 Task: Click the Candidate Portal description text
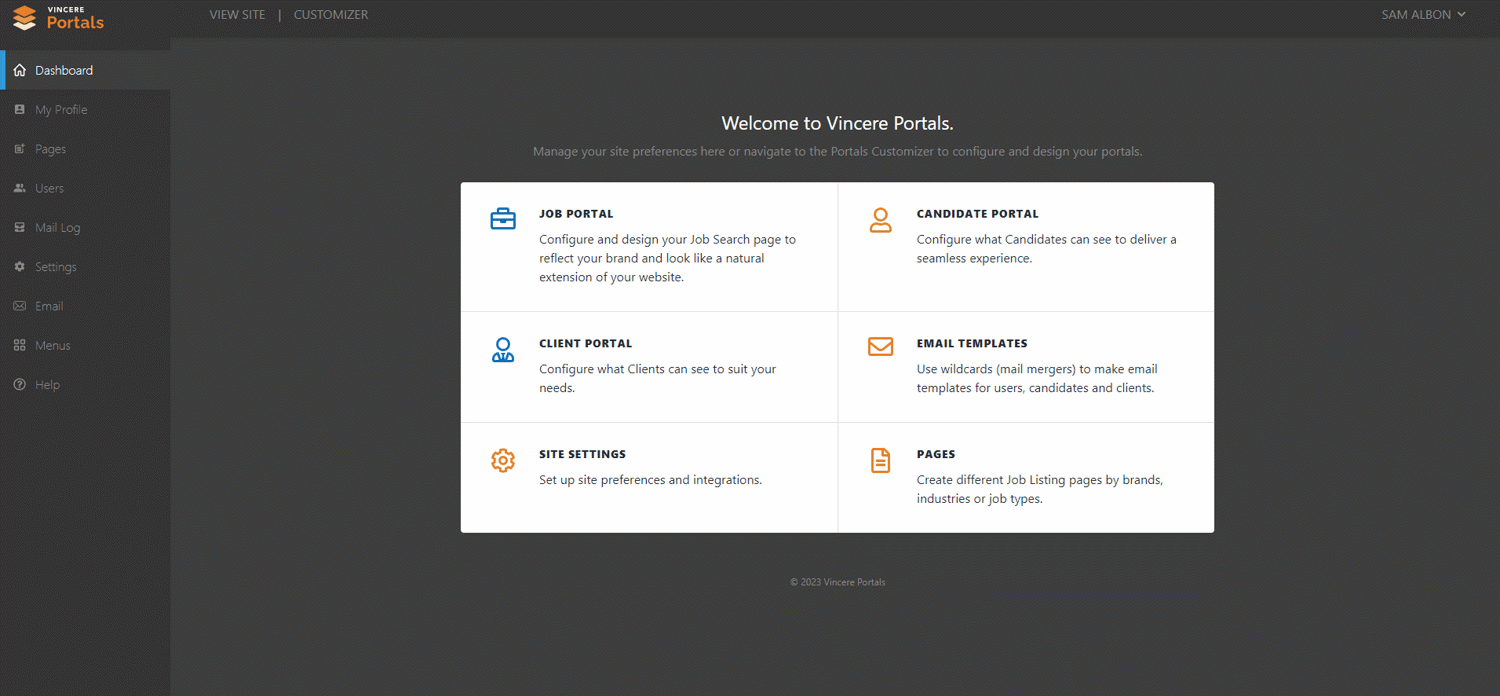[1046, 249]
